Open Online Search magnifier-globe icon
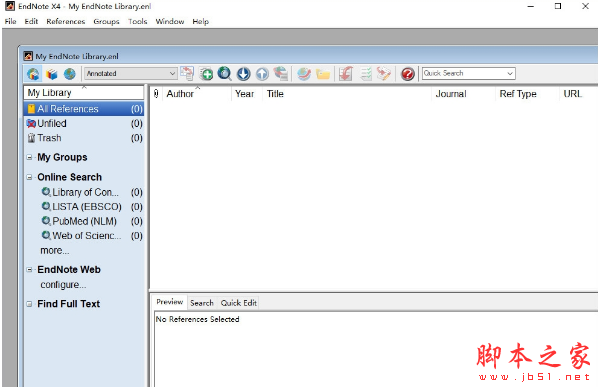The height and width of the screenshot is (387, 598). point(225,74)
